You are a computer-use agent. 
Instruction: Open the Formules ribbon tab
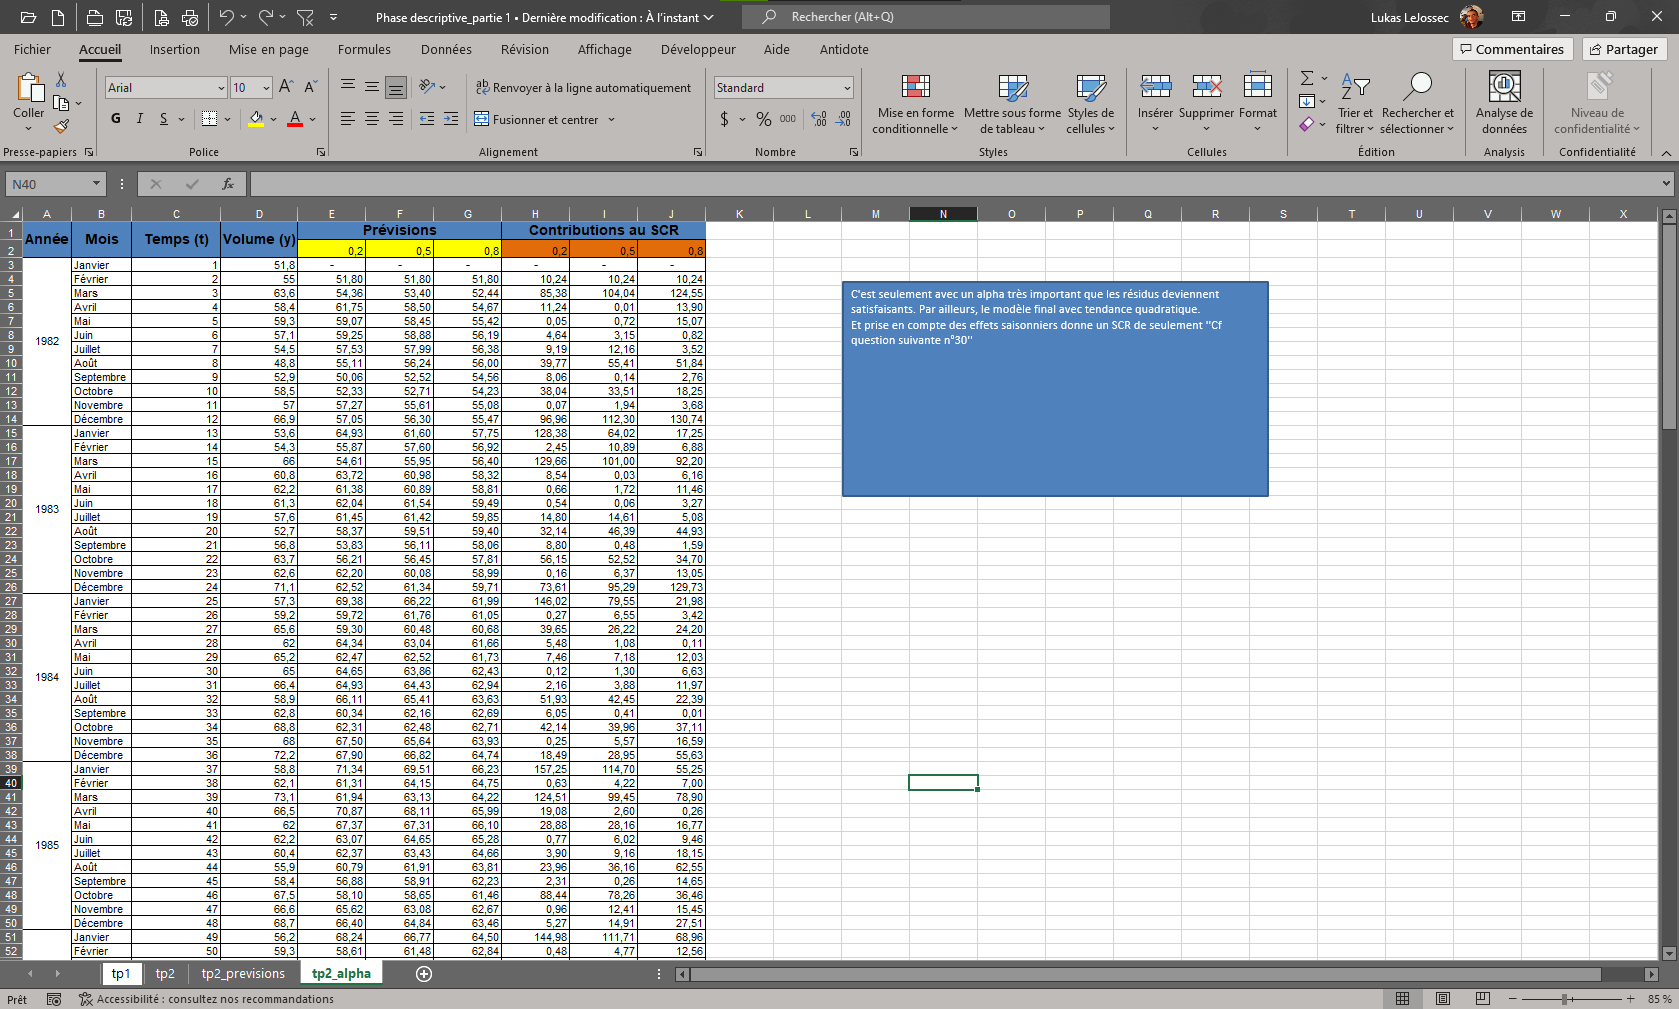click(364, 49)
